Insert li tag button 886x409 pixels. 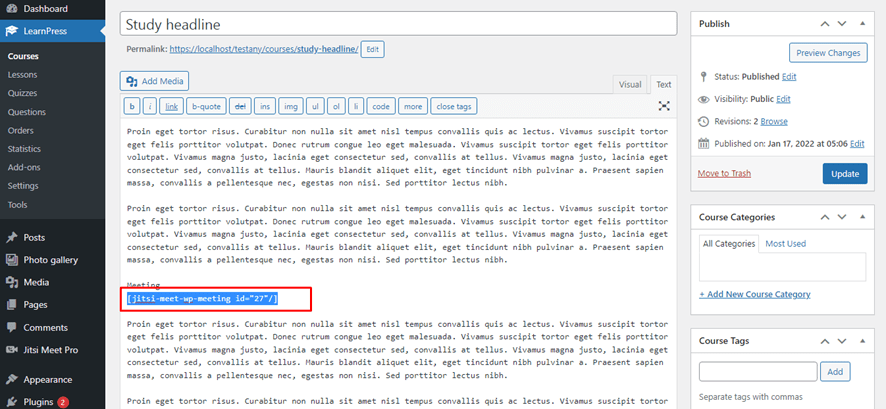356,106
